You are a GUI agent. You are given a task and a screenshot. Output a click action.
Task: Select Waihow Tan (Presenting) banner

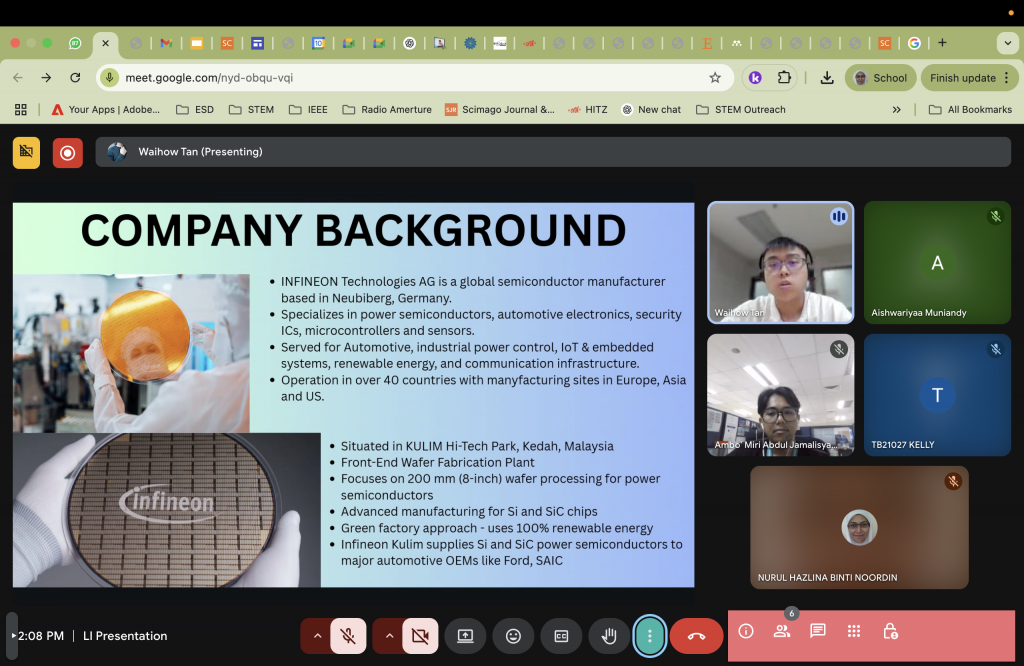pos(552,151)
